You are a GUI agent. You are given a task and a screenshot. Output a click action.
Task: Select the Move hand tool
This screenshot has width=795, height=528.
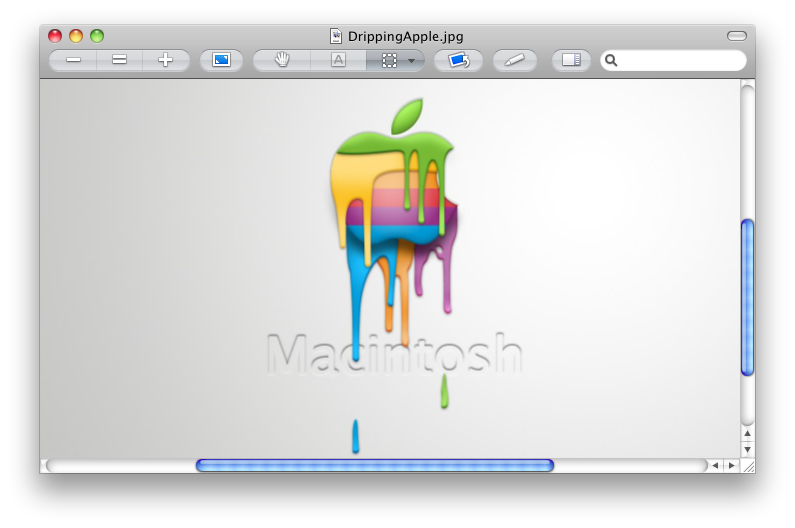click(282, 60)
